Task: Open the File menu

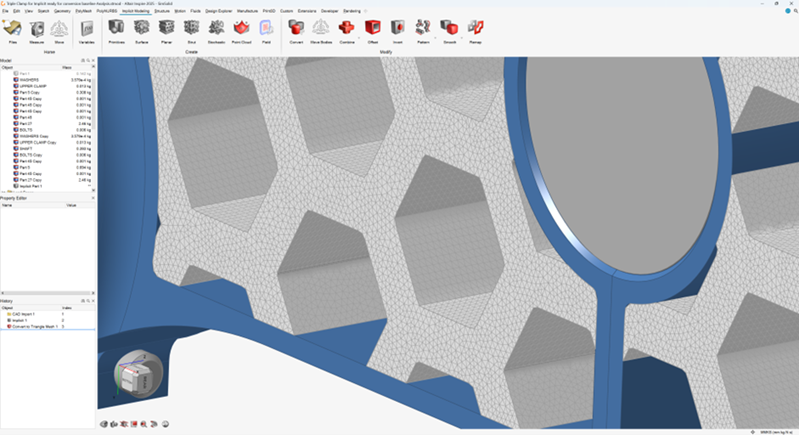Action: click(x=5, y=11)
